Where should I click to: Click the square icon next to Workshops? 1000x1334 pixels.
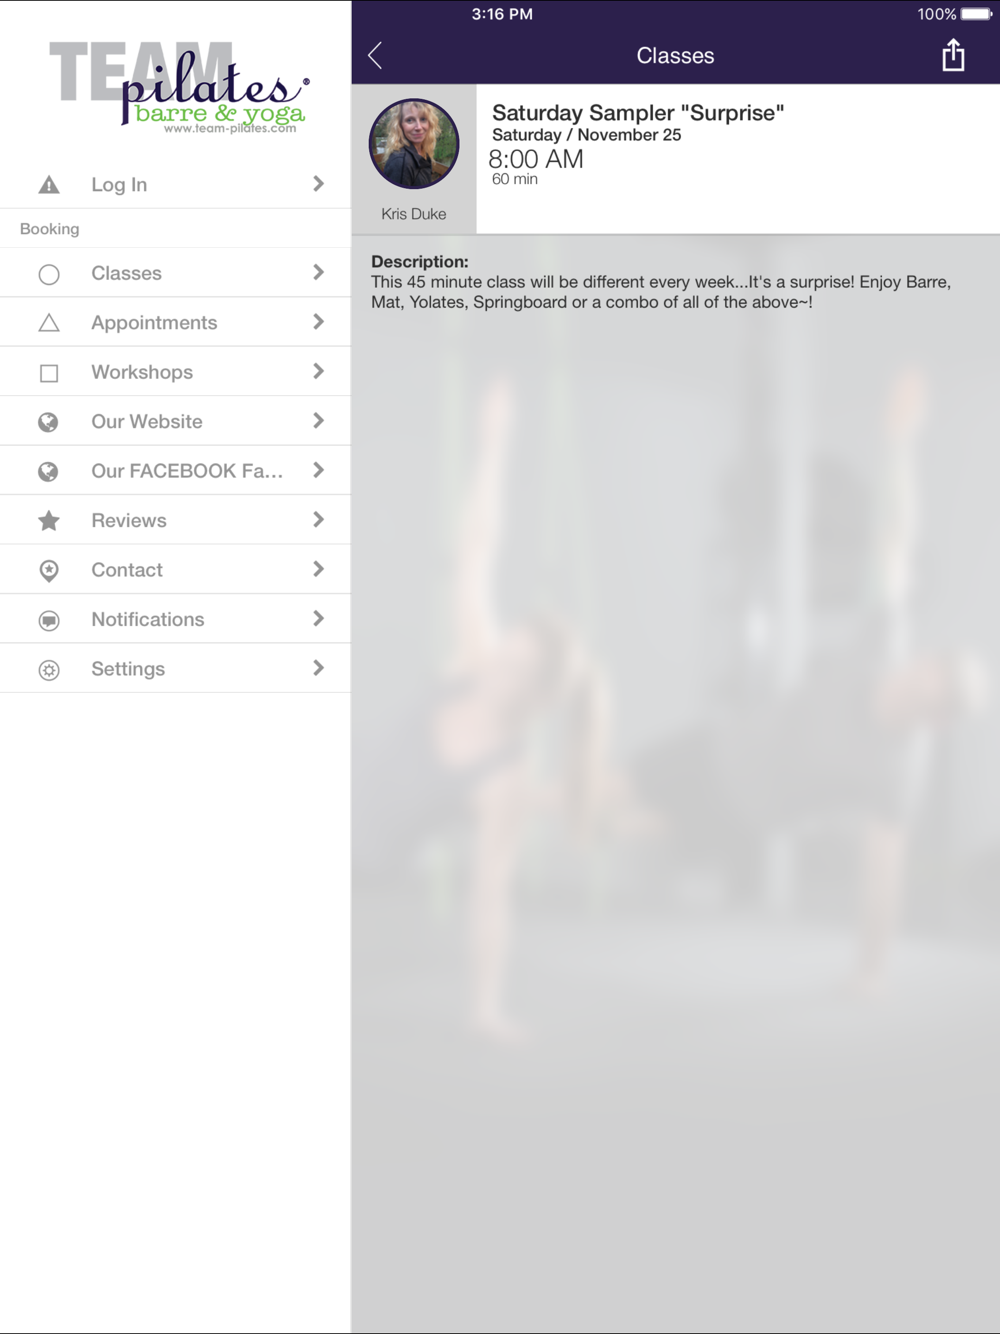tap(48, 373)
